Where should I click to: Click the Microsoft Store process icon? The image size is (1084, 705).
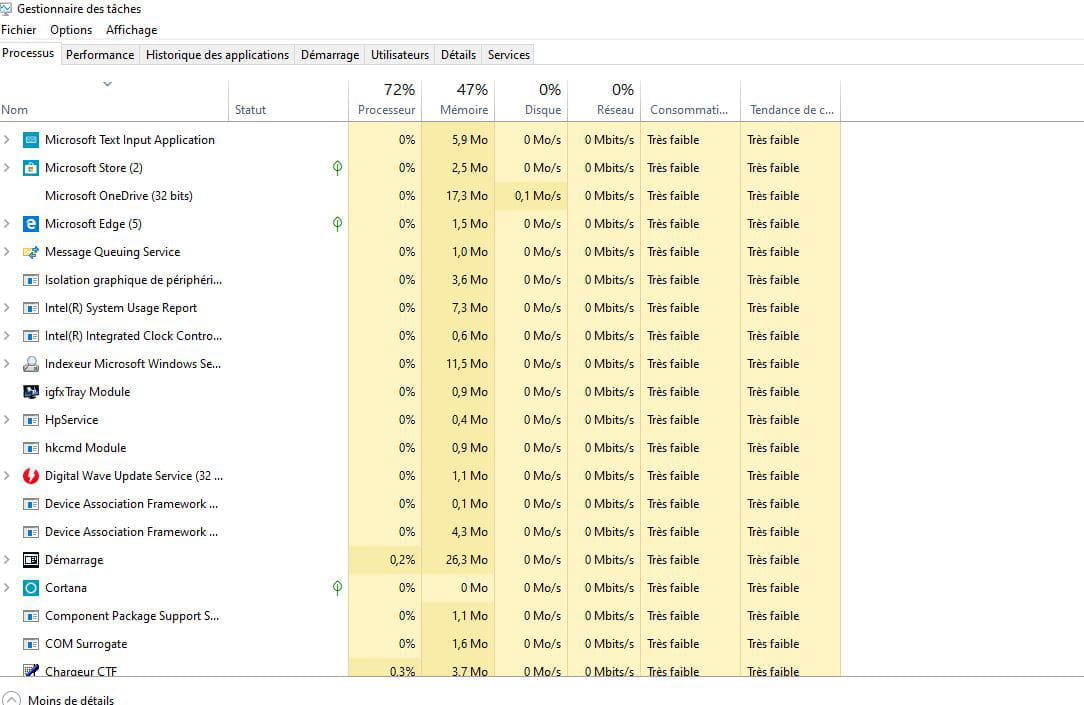coord(30,168)
